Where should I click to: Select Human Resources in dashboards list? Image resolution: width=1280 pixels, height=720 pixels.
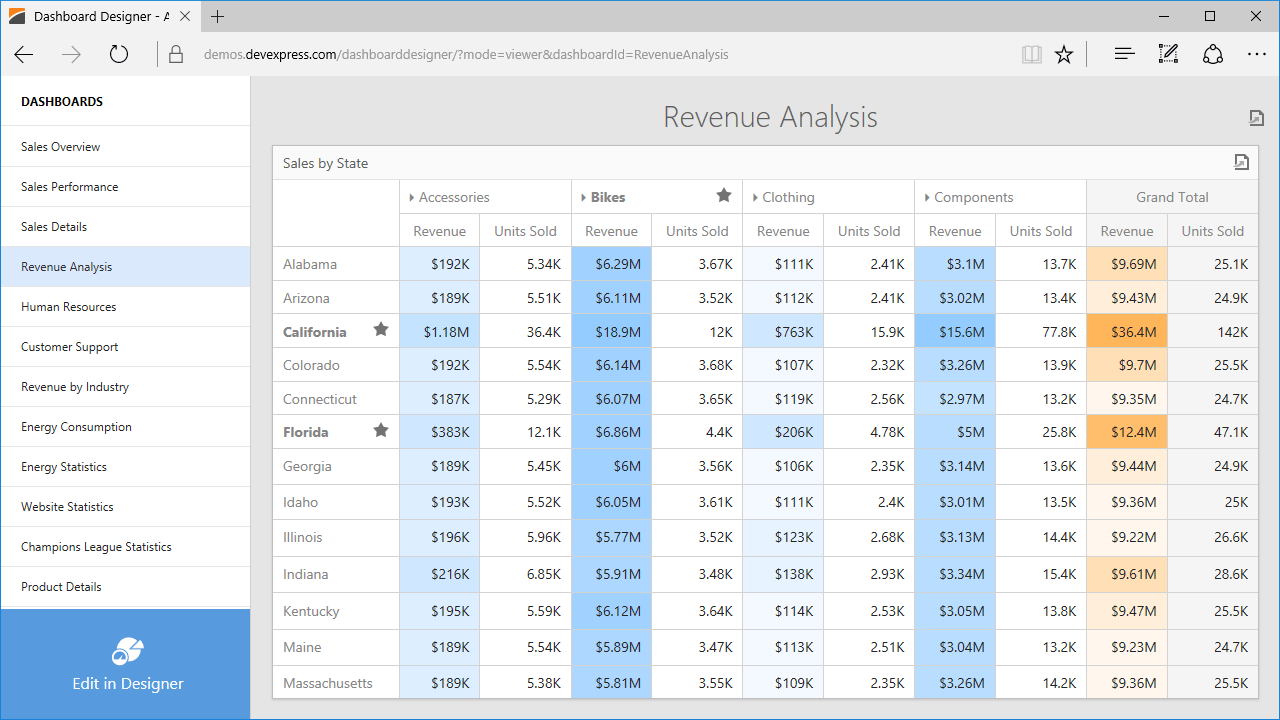[69, 307]
